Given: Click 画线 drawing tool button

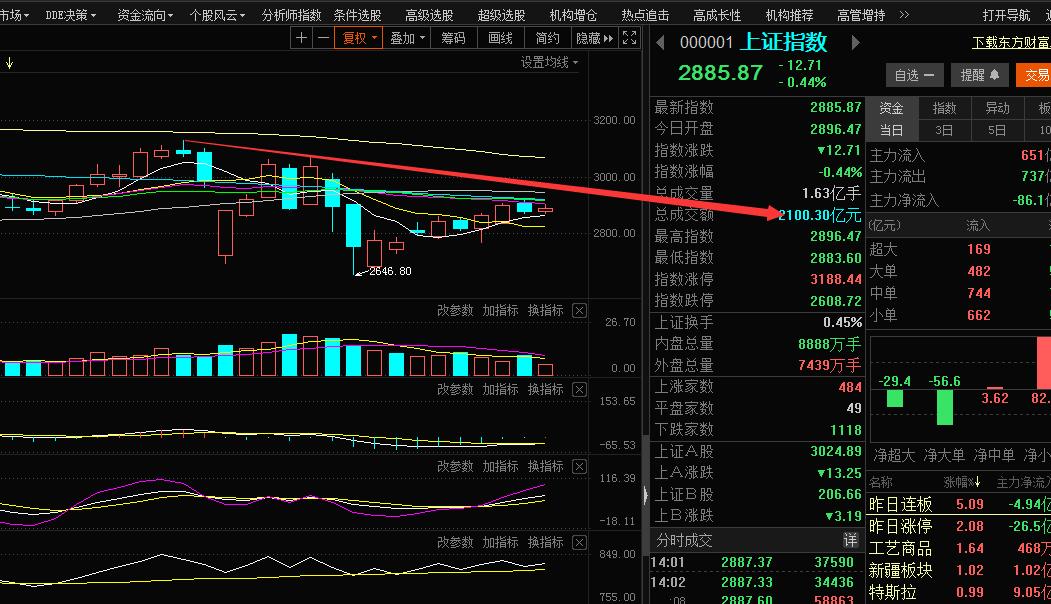Looking at the screenshot, I should [x=500, y=38].
